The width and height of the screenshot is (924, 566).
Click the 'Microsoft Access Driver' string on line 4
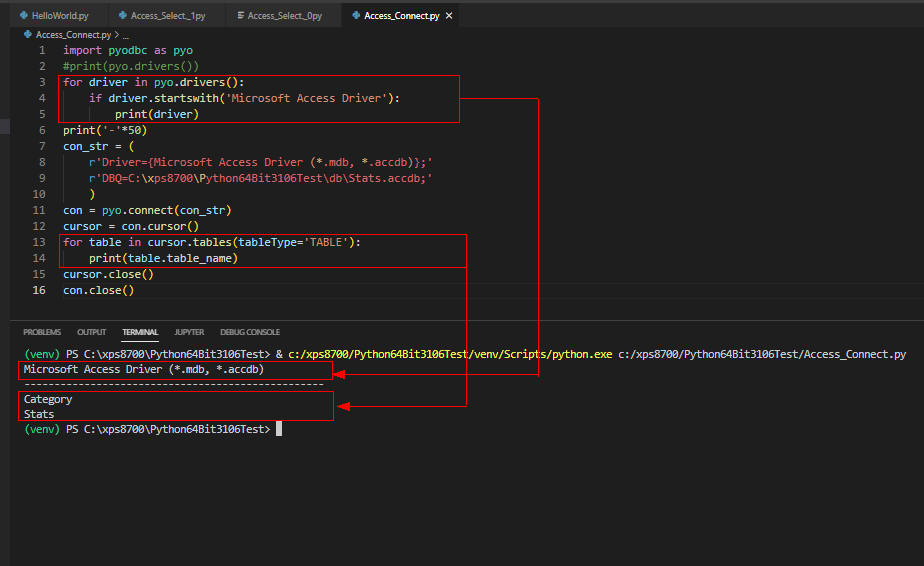pyautogui.click(x=306, y=98)
